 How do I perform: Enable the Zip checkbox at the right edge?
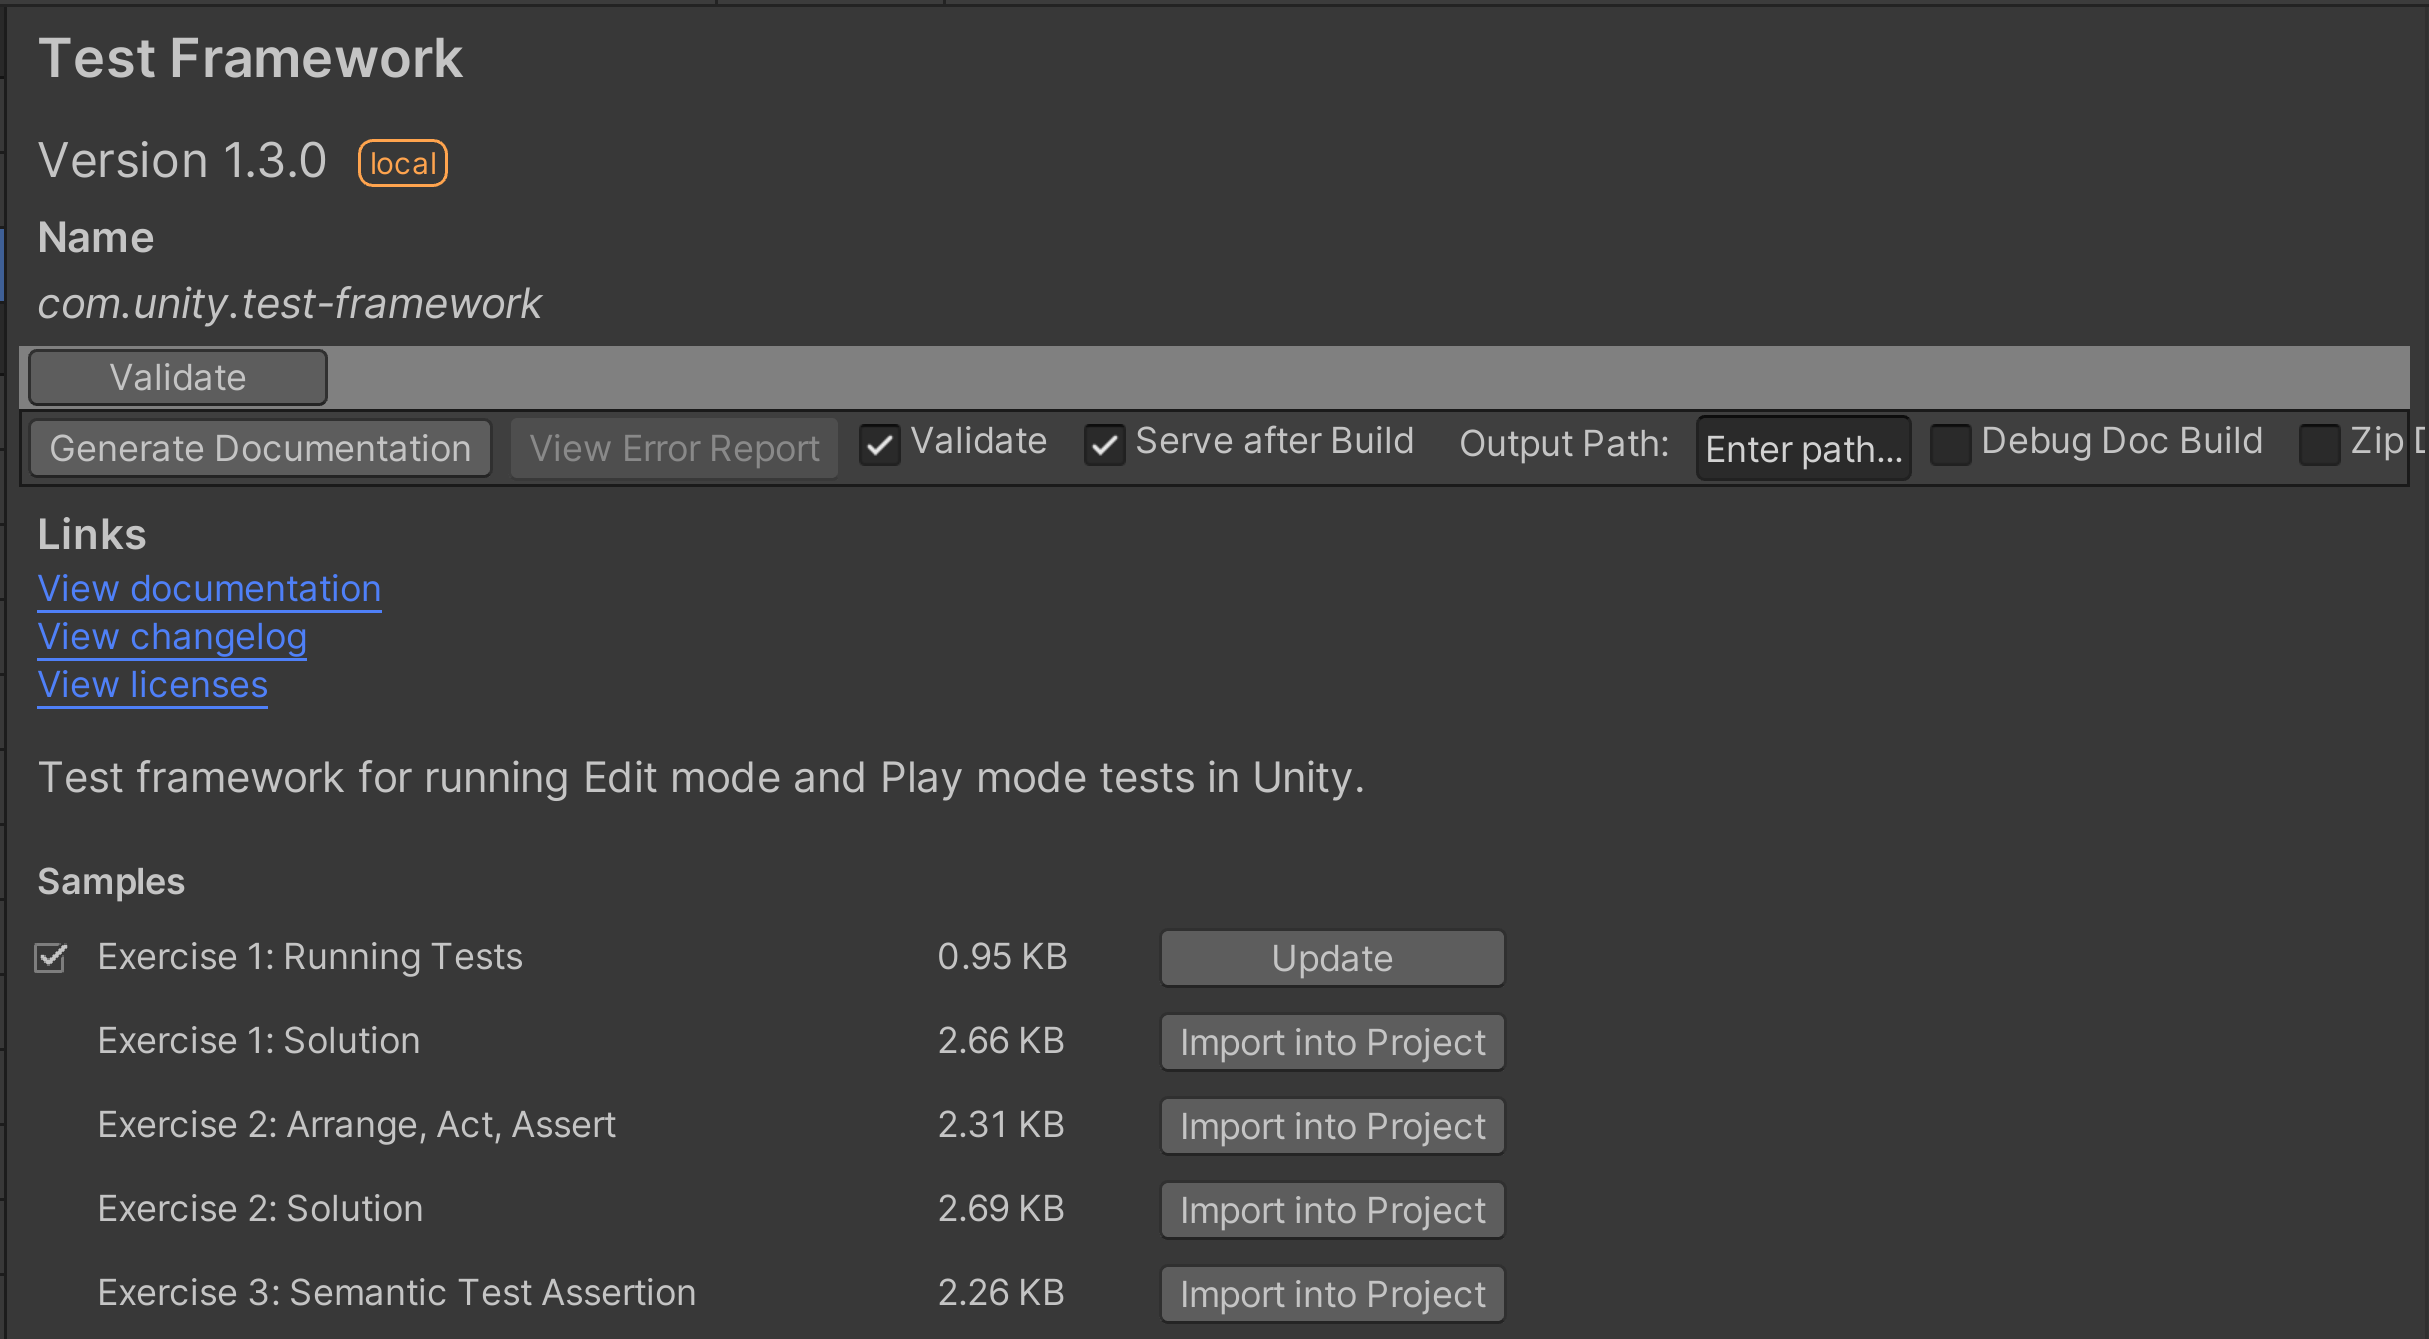(x=2319, y=445)
